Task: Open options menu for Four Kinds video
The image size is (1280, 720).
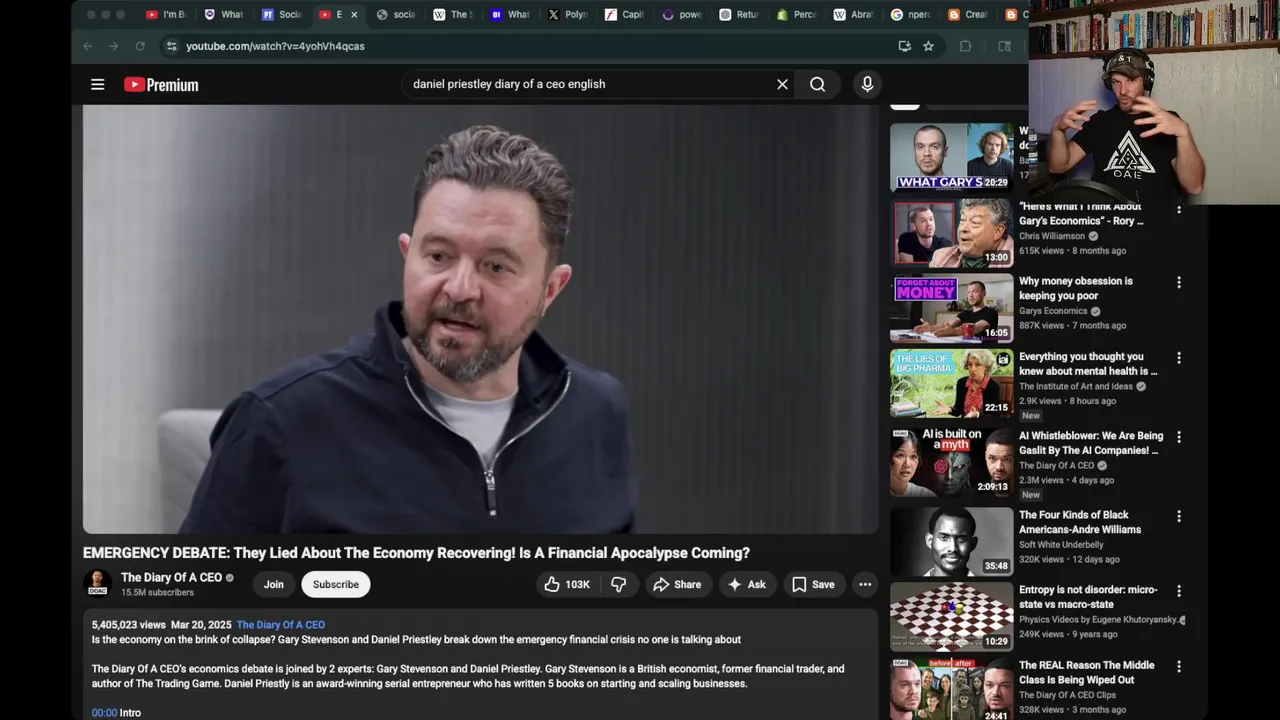Action: [x=1178, y=516]
